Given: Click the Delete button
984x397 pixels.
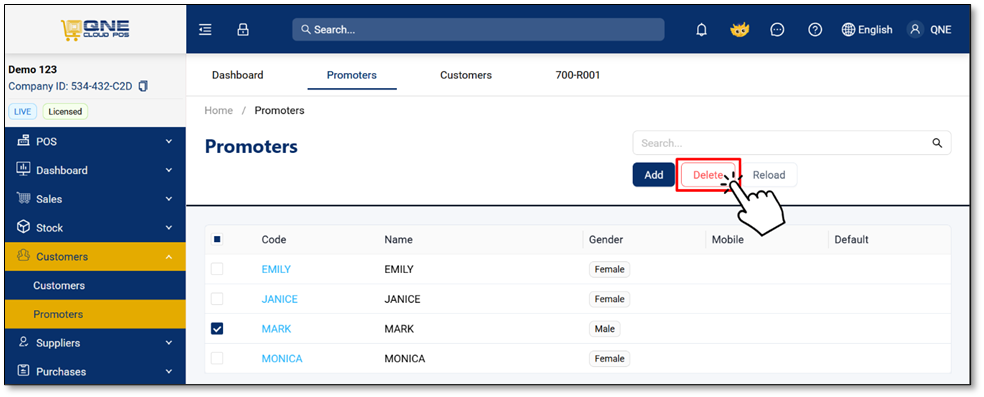Looking at the screenshot, I should pos(709,175).
